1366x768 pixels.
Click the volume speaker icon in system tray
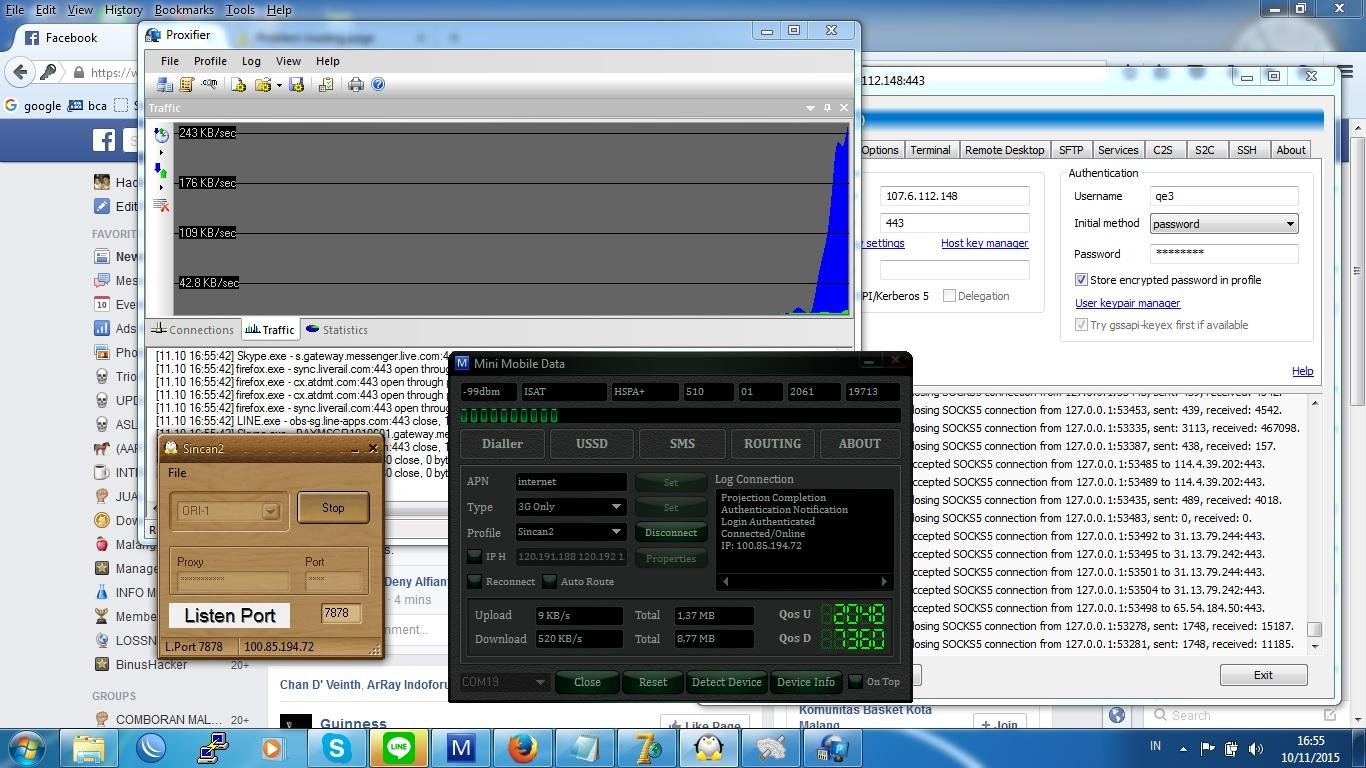(1254, 748)
